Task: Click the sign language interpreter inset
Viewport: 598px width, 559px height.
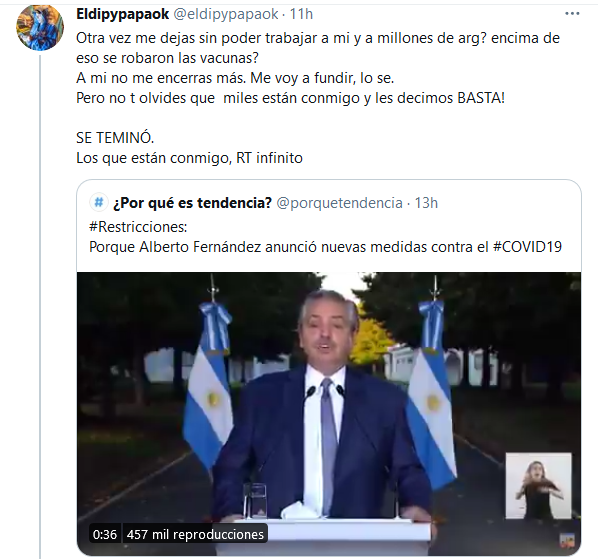Action: point(539,486)
